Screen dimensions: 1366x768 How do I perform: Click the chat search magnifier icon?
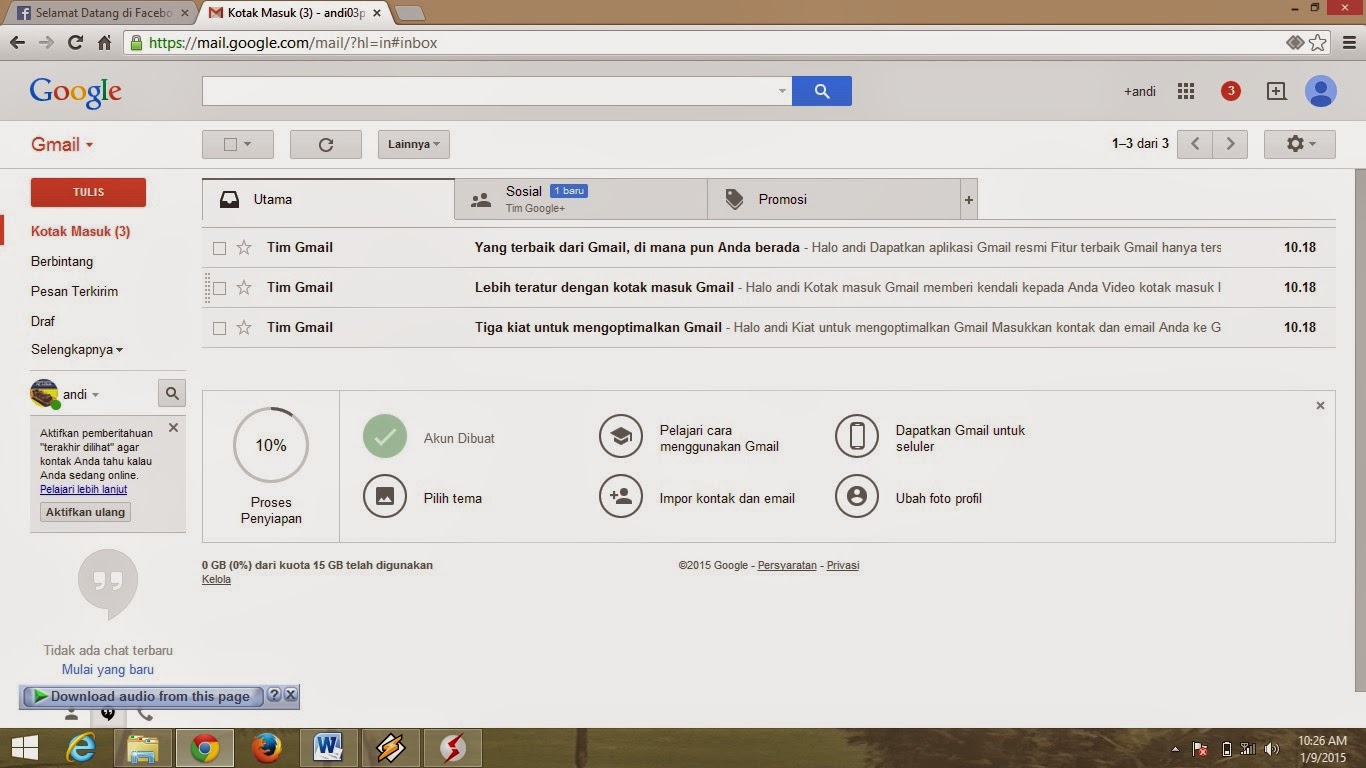(172, 394)
